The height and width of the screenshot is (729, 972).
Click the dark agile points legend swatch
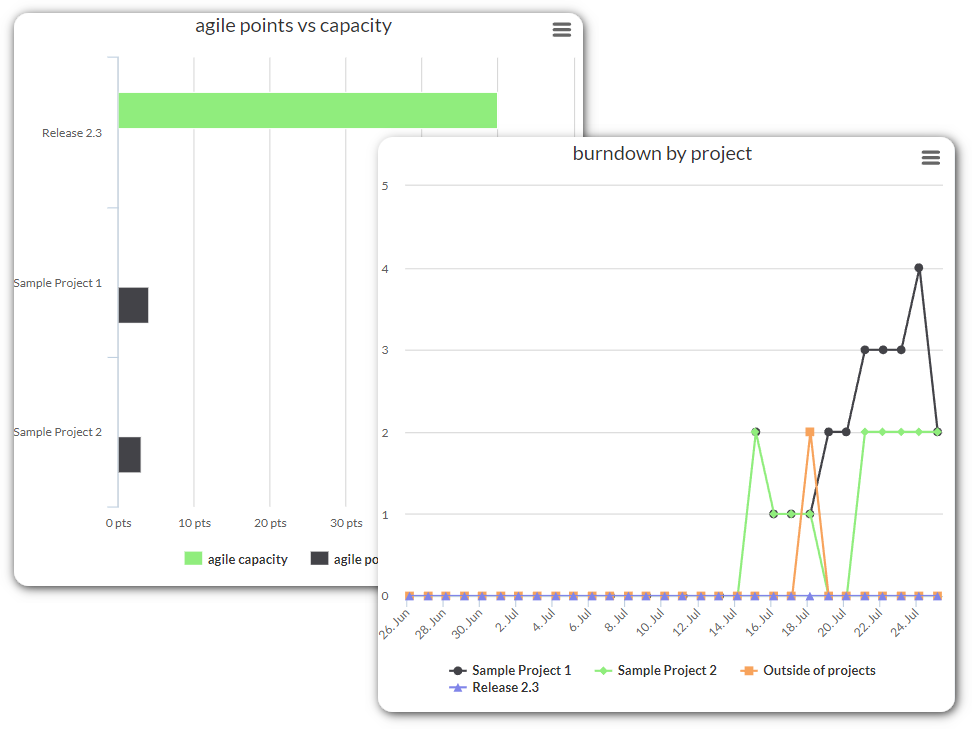pyautogui.click(x=320, y=559)
